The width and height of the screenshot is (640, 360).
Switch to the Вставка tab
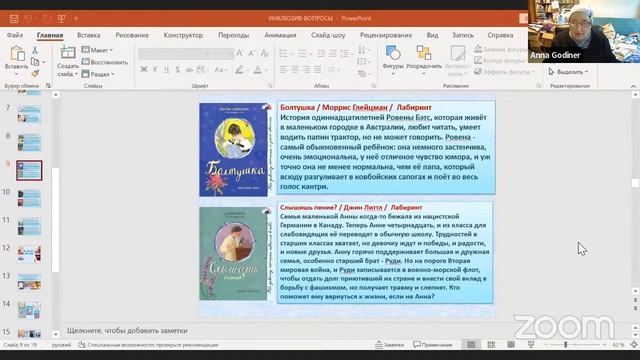89,35
